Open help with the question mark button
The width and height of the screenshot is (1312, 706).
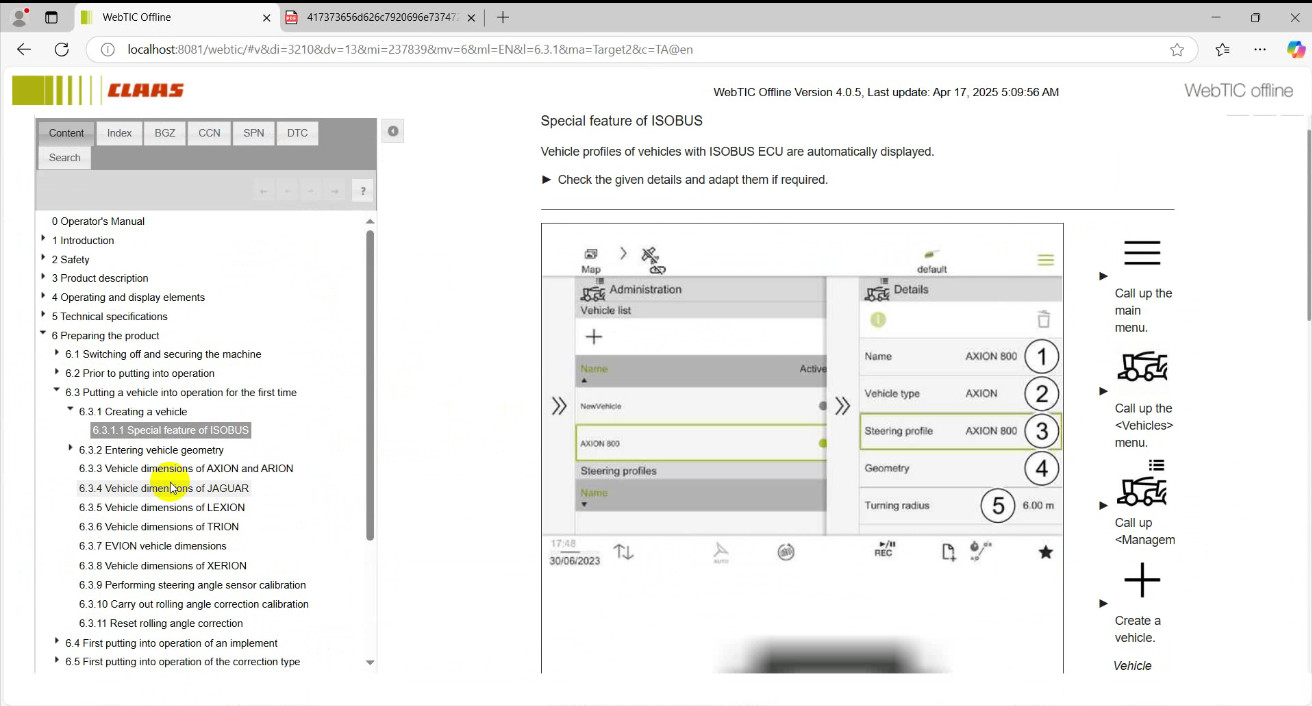click(x=363, y=191)
